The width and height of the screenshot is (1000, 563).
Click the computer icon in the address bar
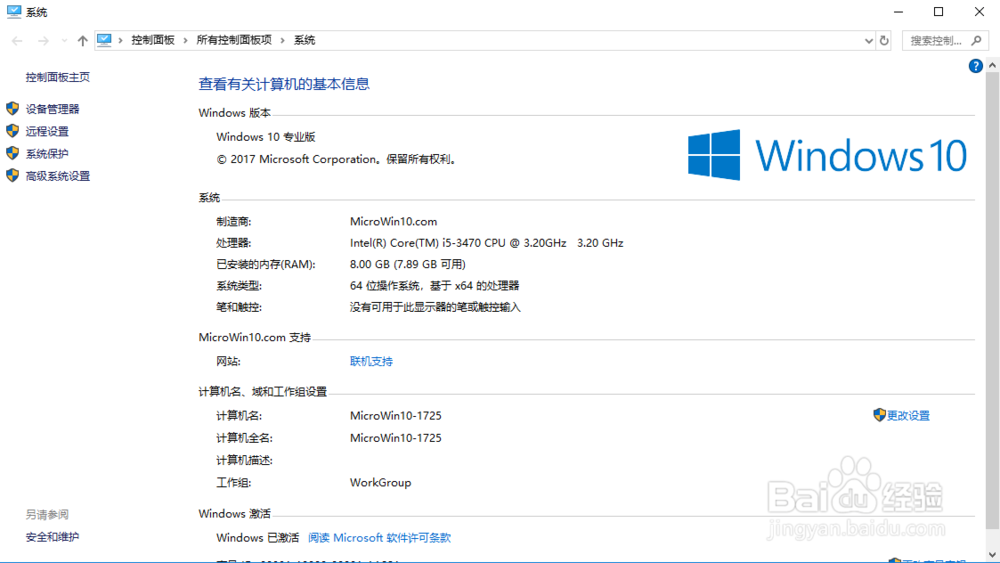[104, 40]
